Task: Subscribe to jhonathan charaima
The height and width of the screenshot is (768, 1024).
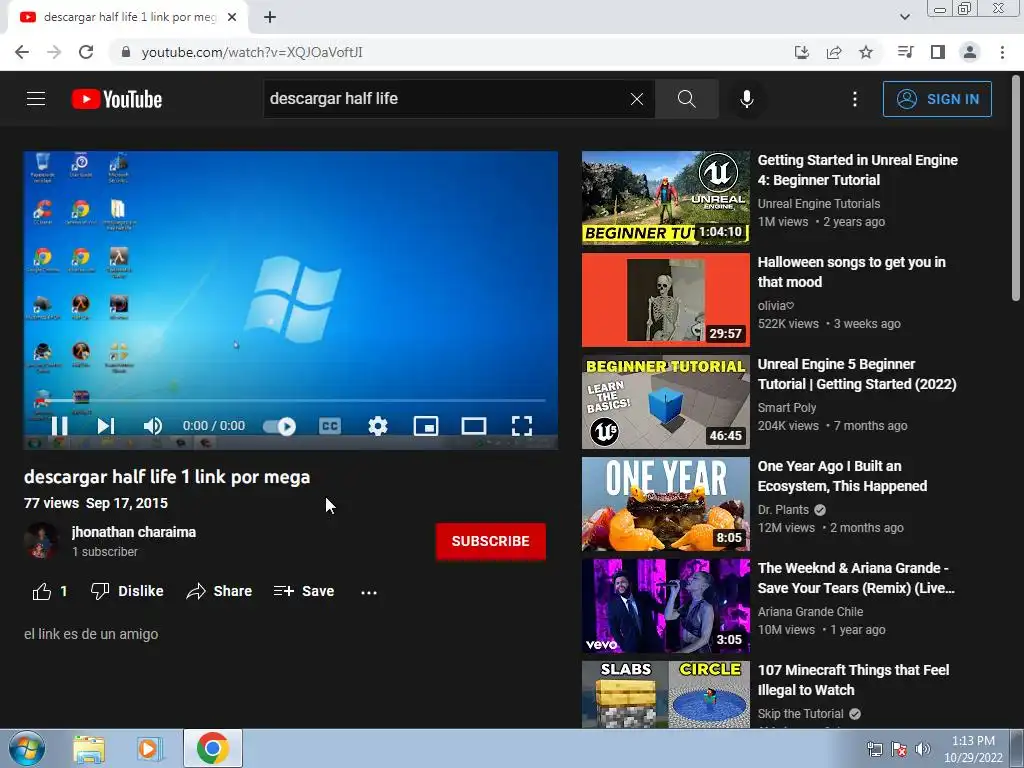Action: (x=490, y=541)
